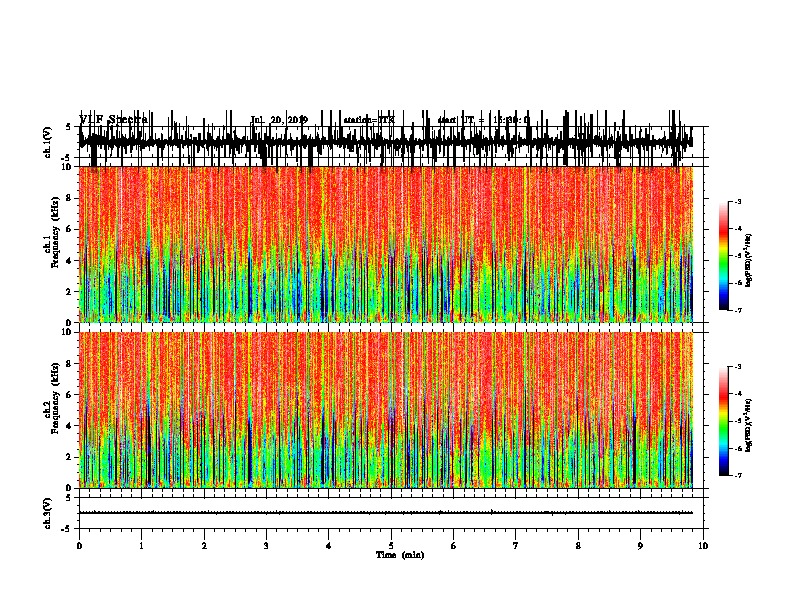This screenshot has height=612, width=792.
Task: Click the 'Time (min)' axis label
Action: pyautogui.click(x=400, y=555)
